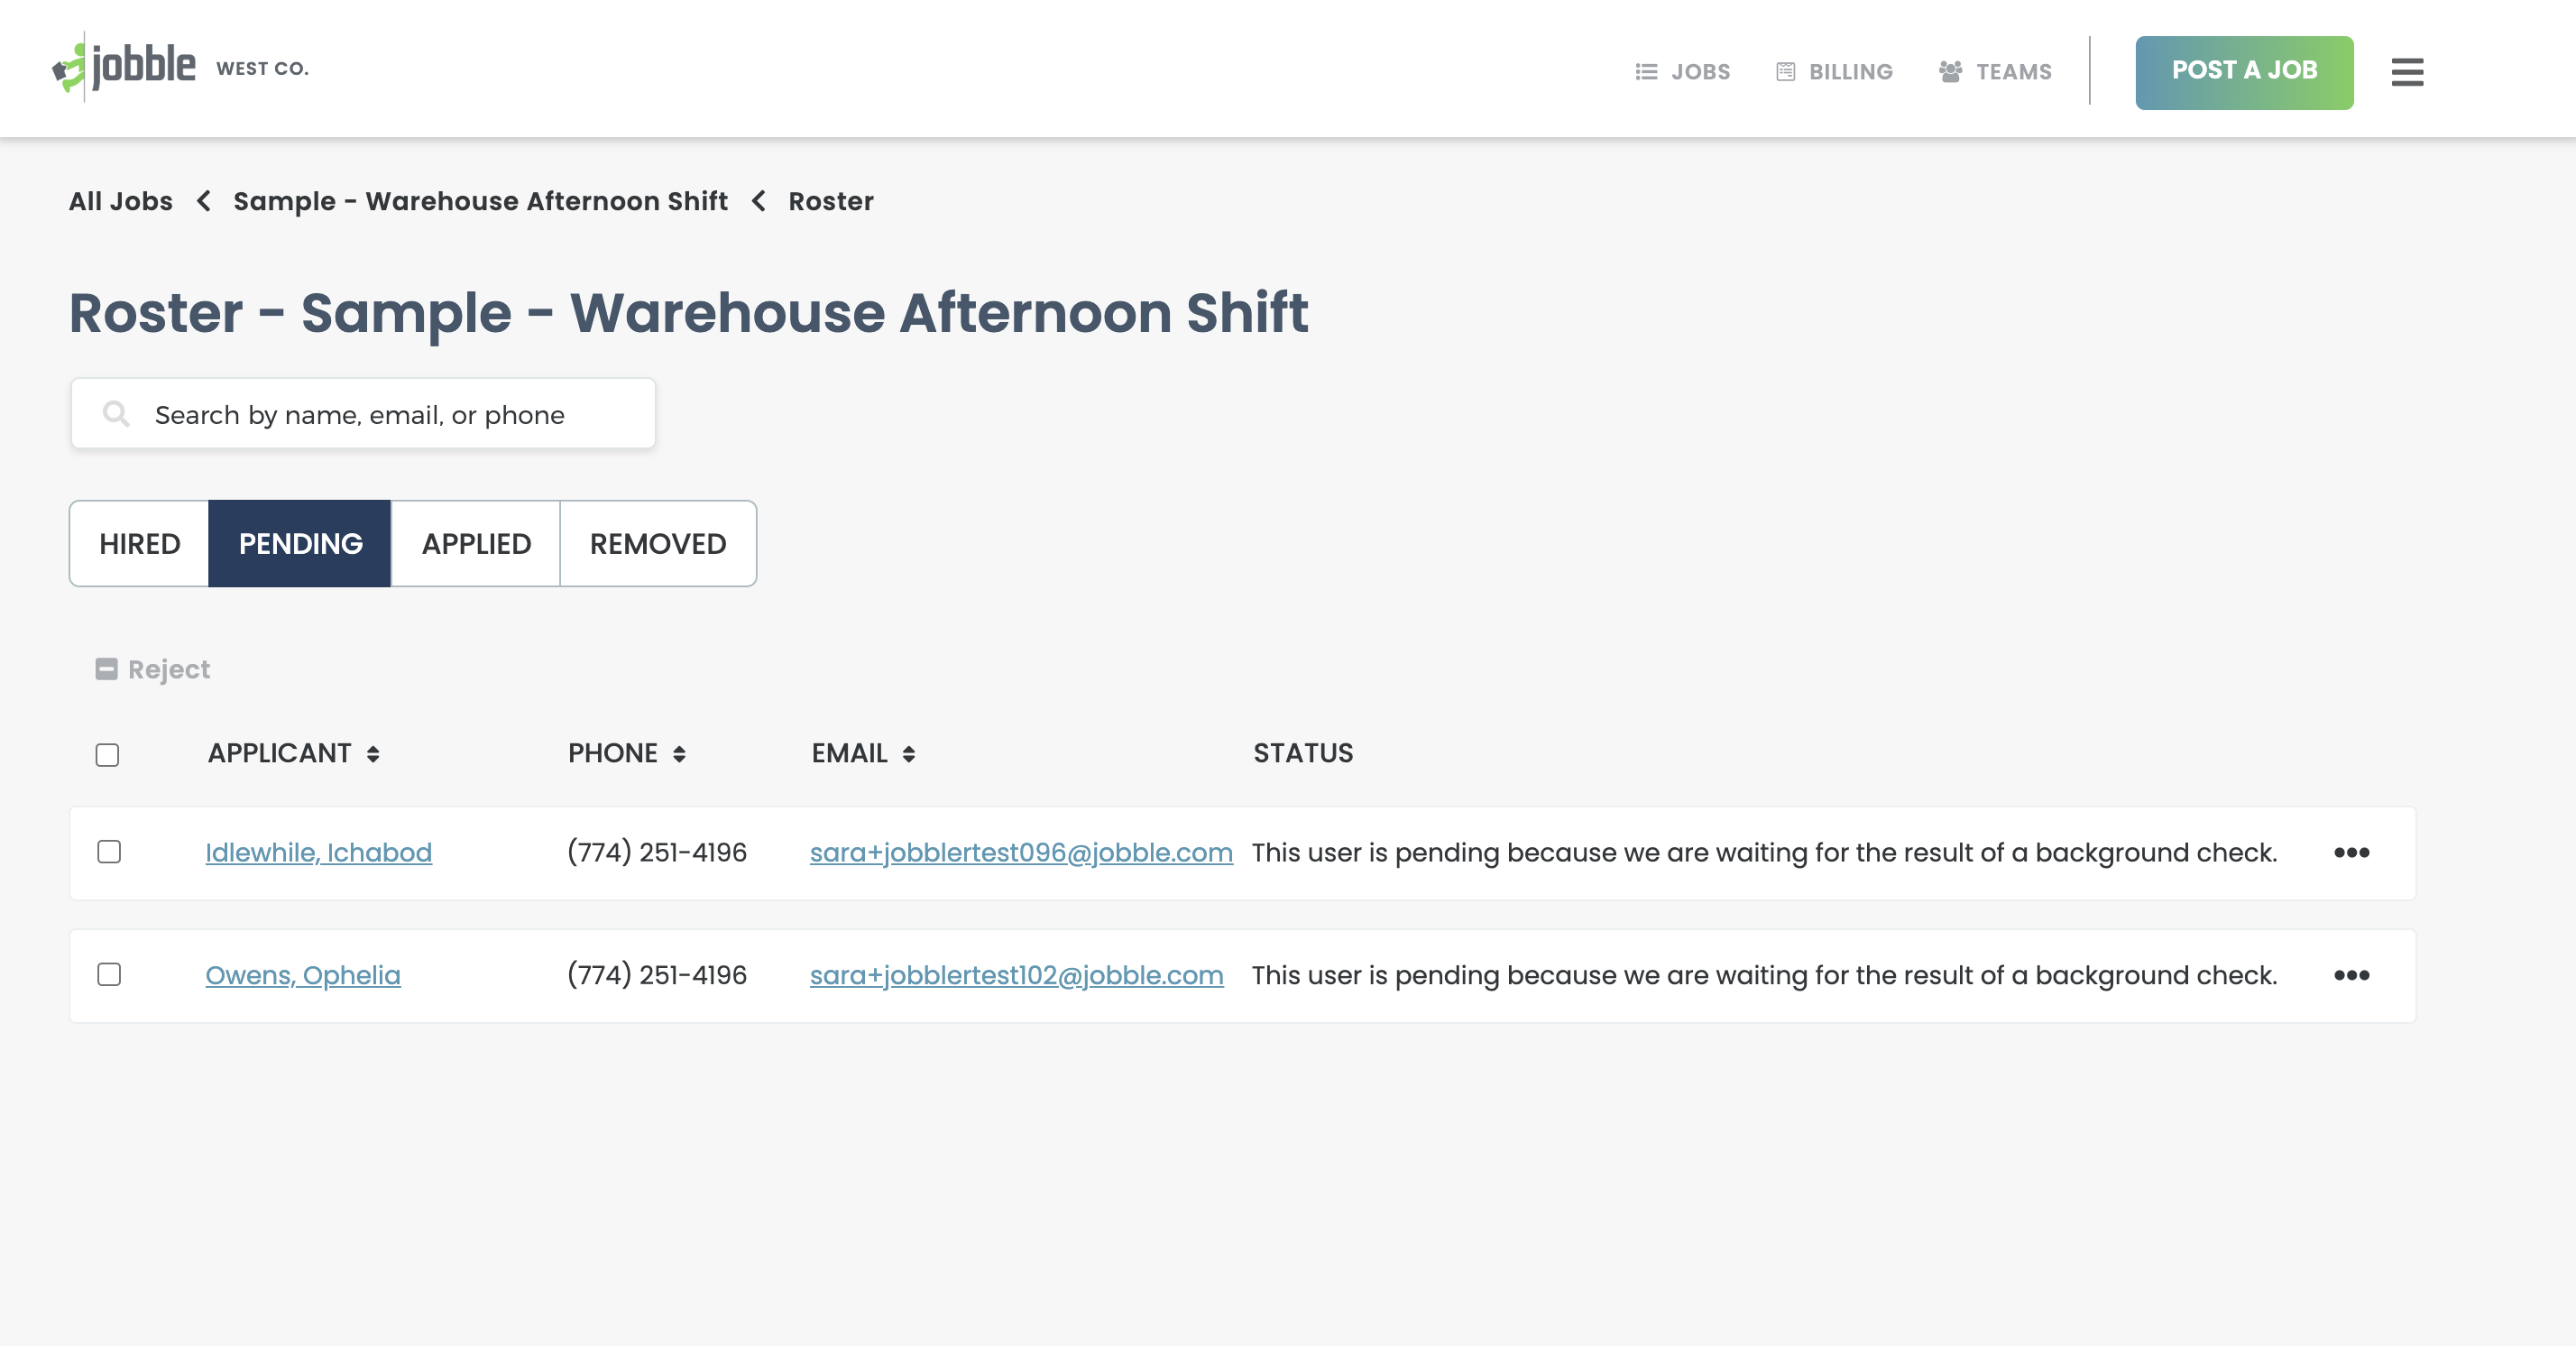Sort by Applicant column arrows
The height and width of the screenshot is (1346, 2576).
pyautogui.click(x=373, y=754)
